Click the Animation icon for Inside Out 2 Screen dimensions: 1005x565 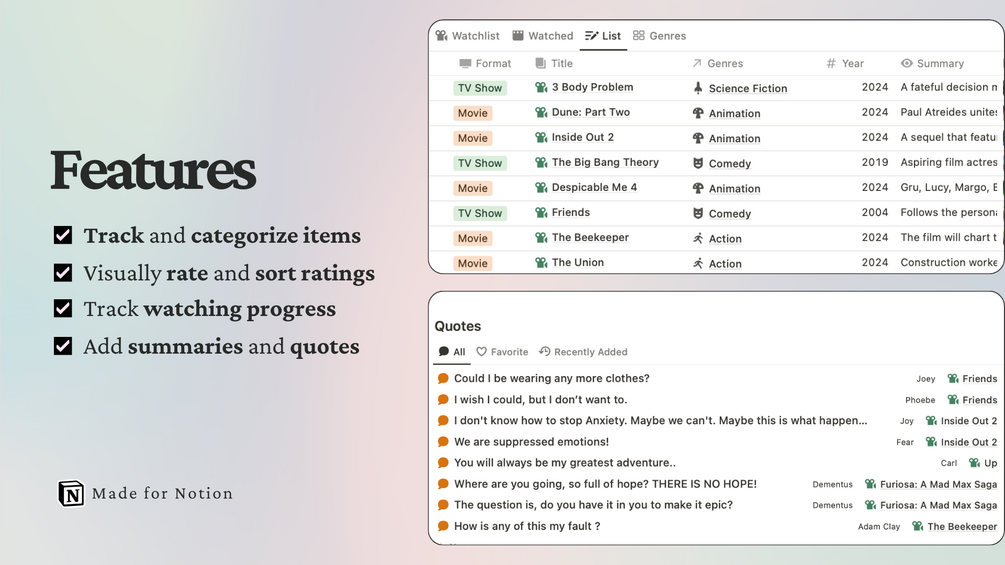(698, 138)
